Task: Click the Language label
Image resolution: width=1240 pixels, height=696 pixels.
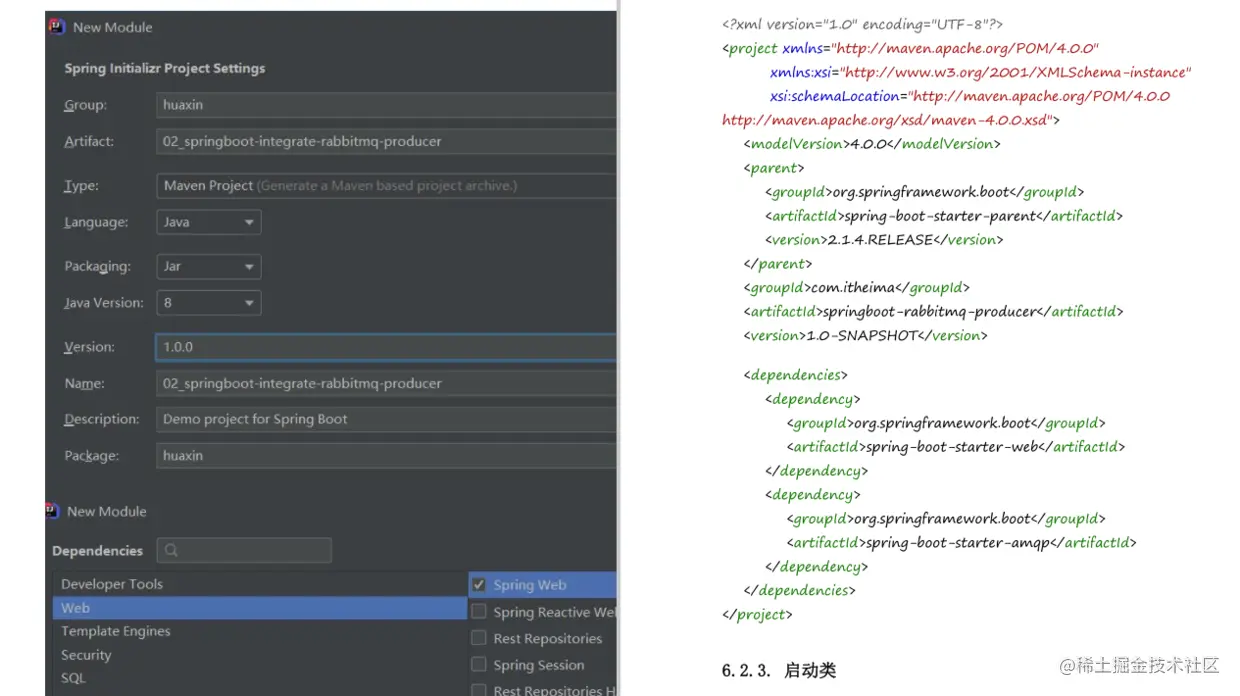Action: coord(96,222)
